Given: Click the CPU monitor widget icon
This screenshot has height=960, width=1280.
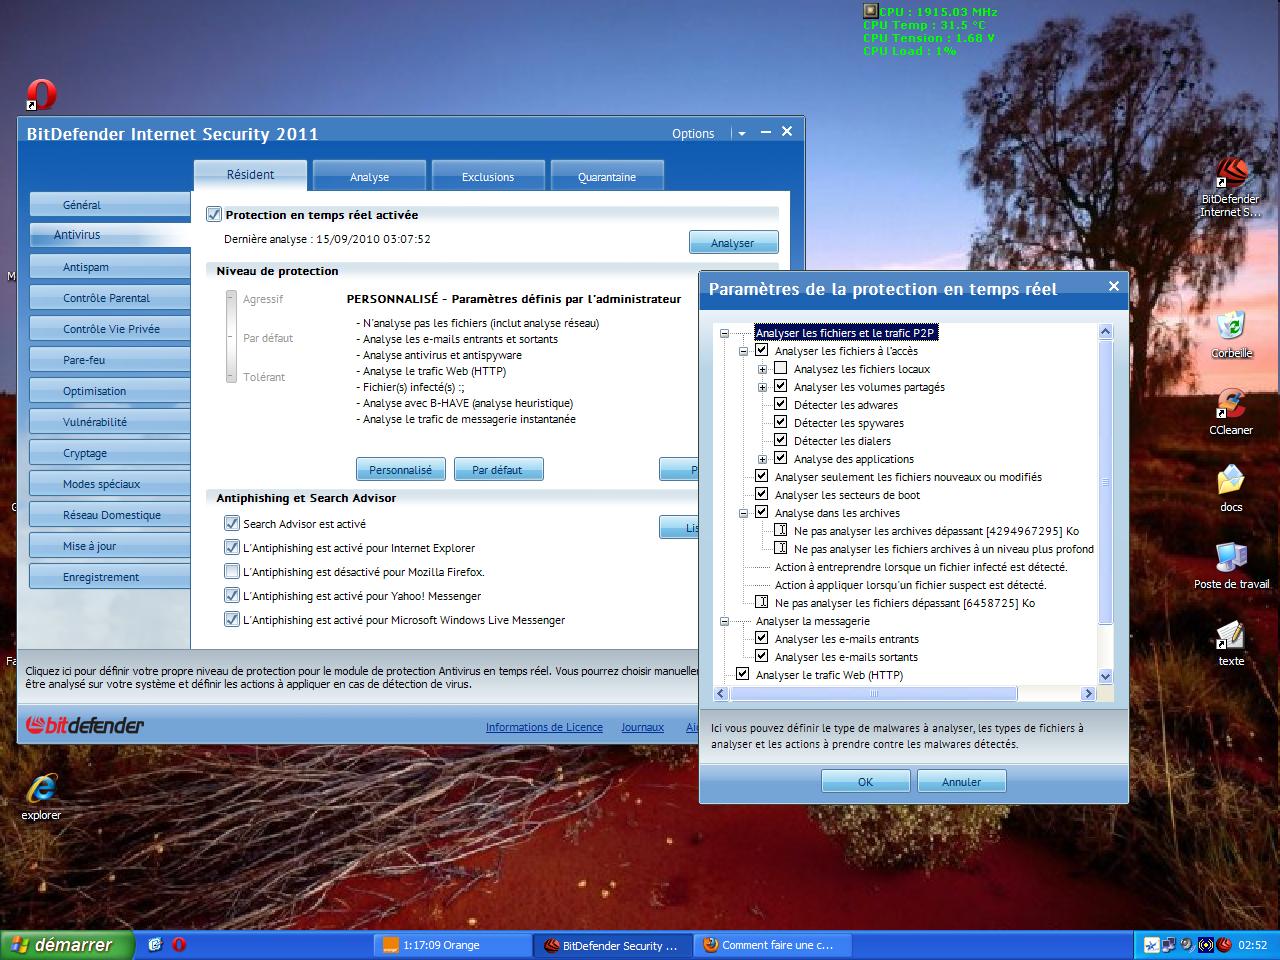Looking at the screenshot, I should pos(870,12).
